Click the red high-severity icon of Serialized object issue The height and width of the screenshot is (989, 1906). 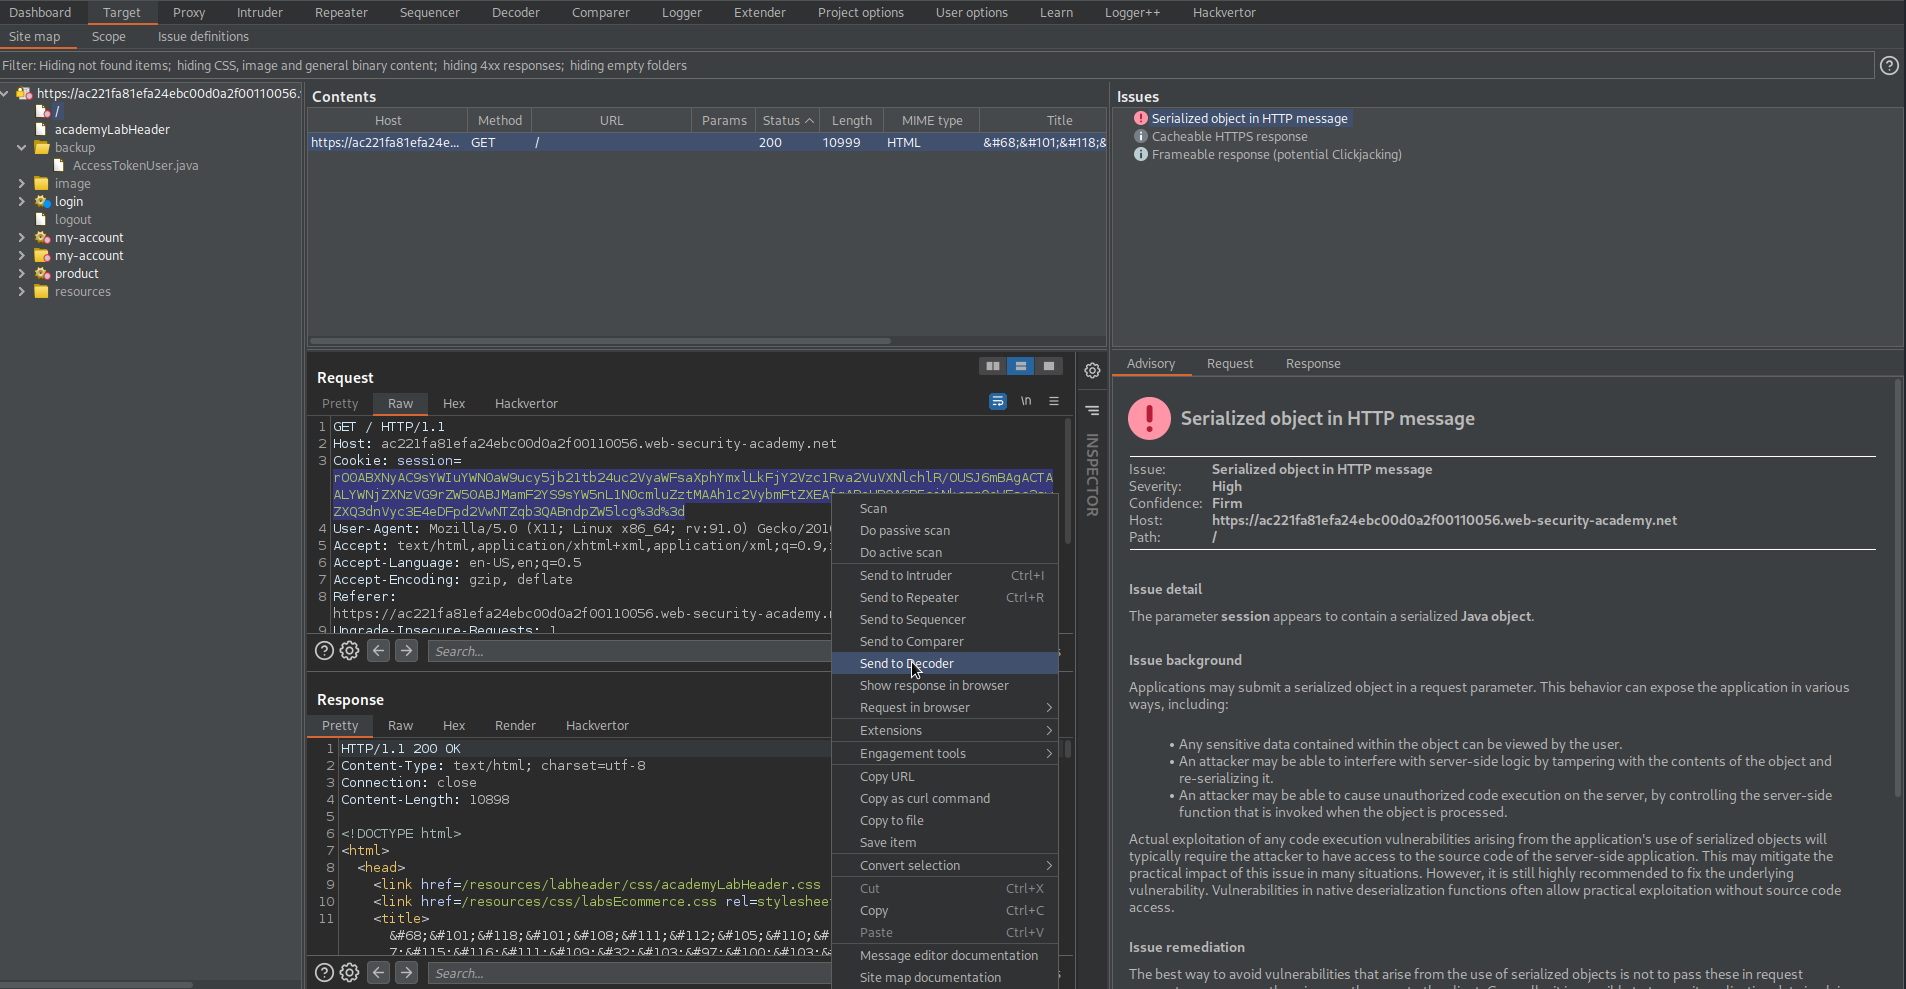1140,118
